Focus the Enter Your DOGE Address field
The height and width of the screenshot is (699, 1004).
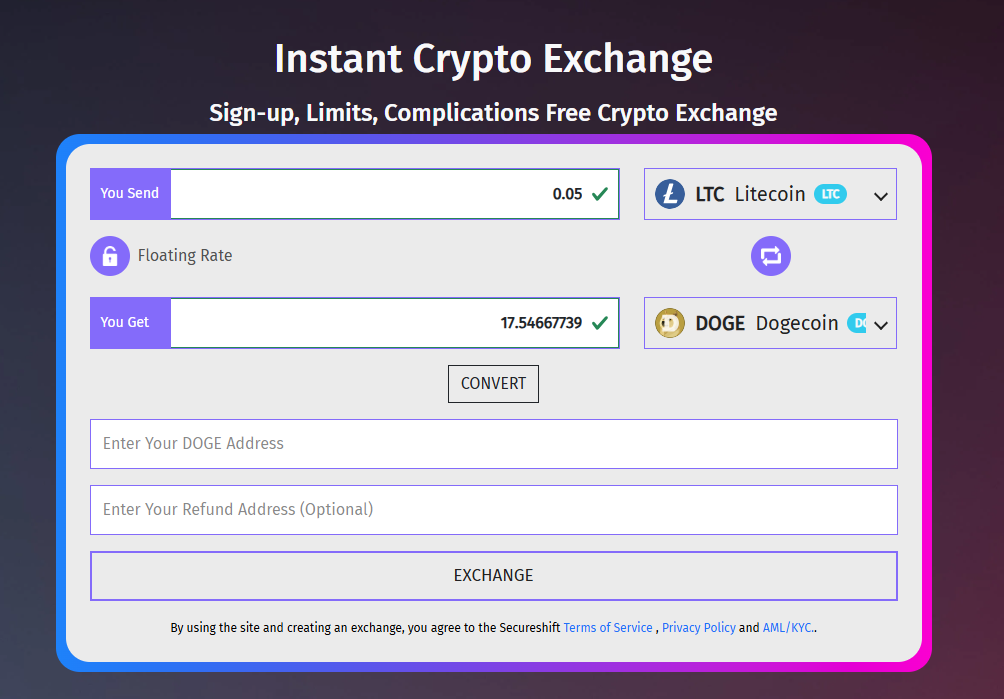click(x=494, y=444)
